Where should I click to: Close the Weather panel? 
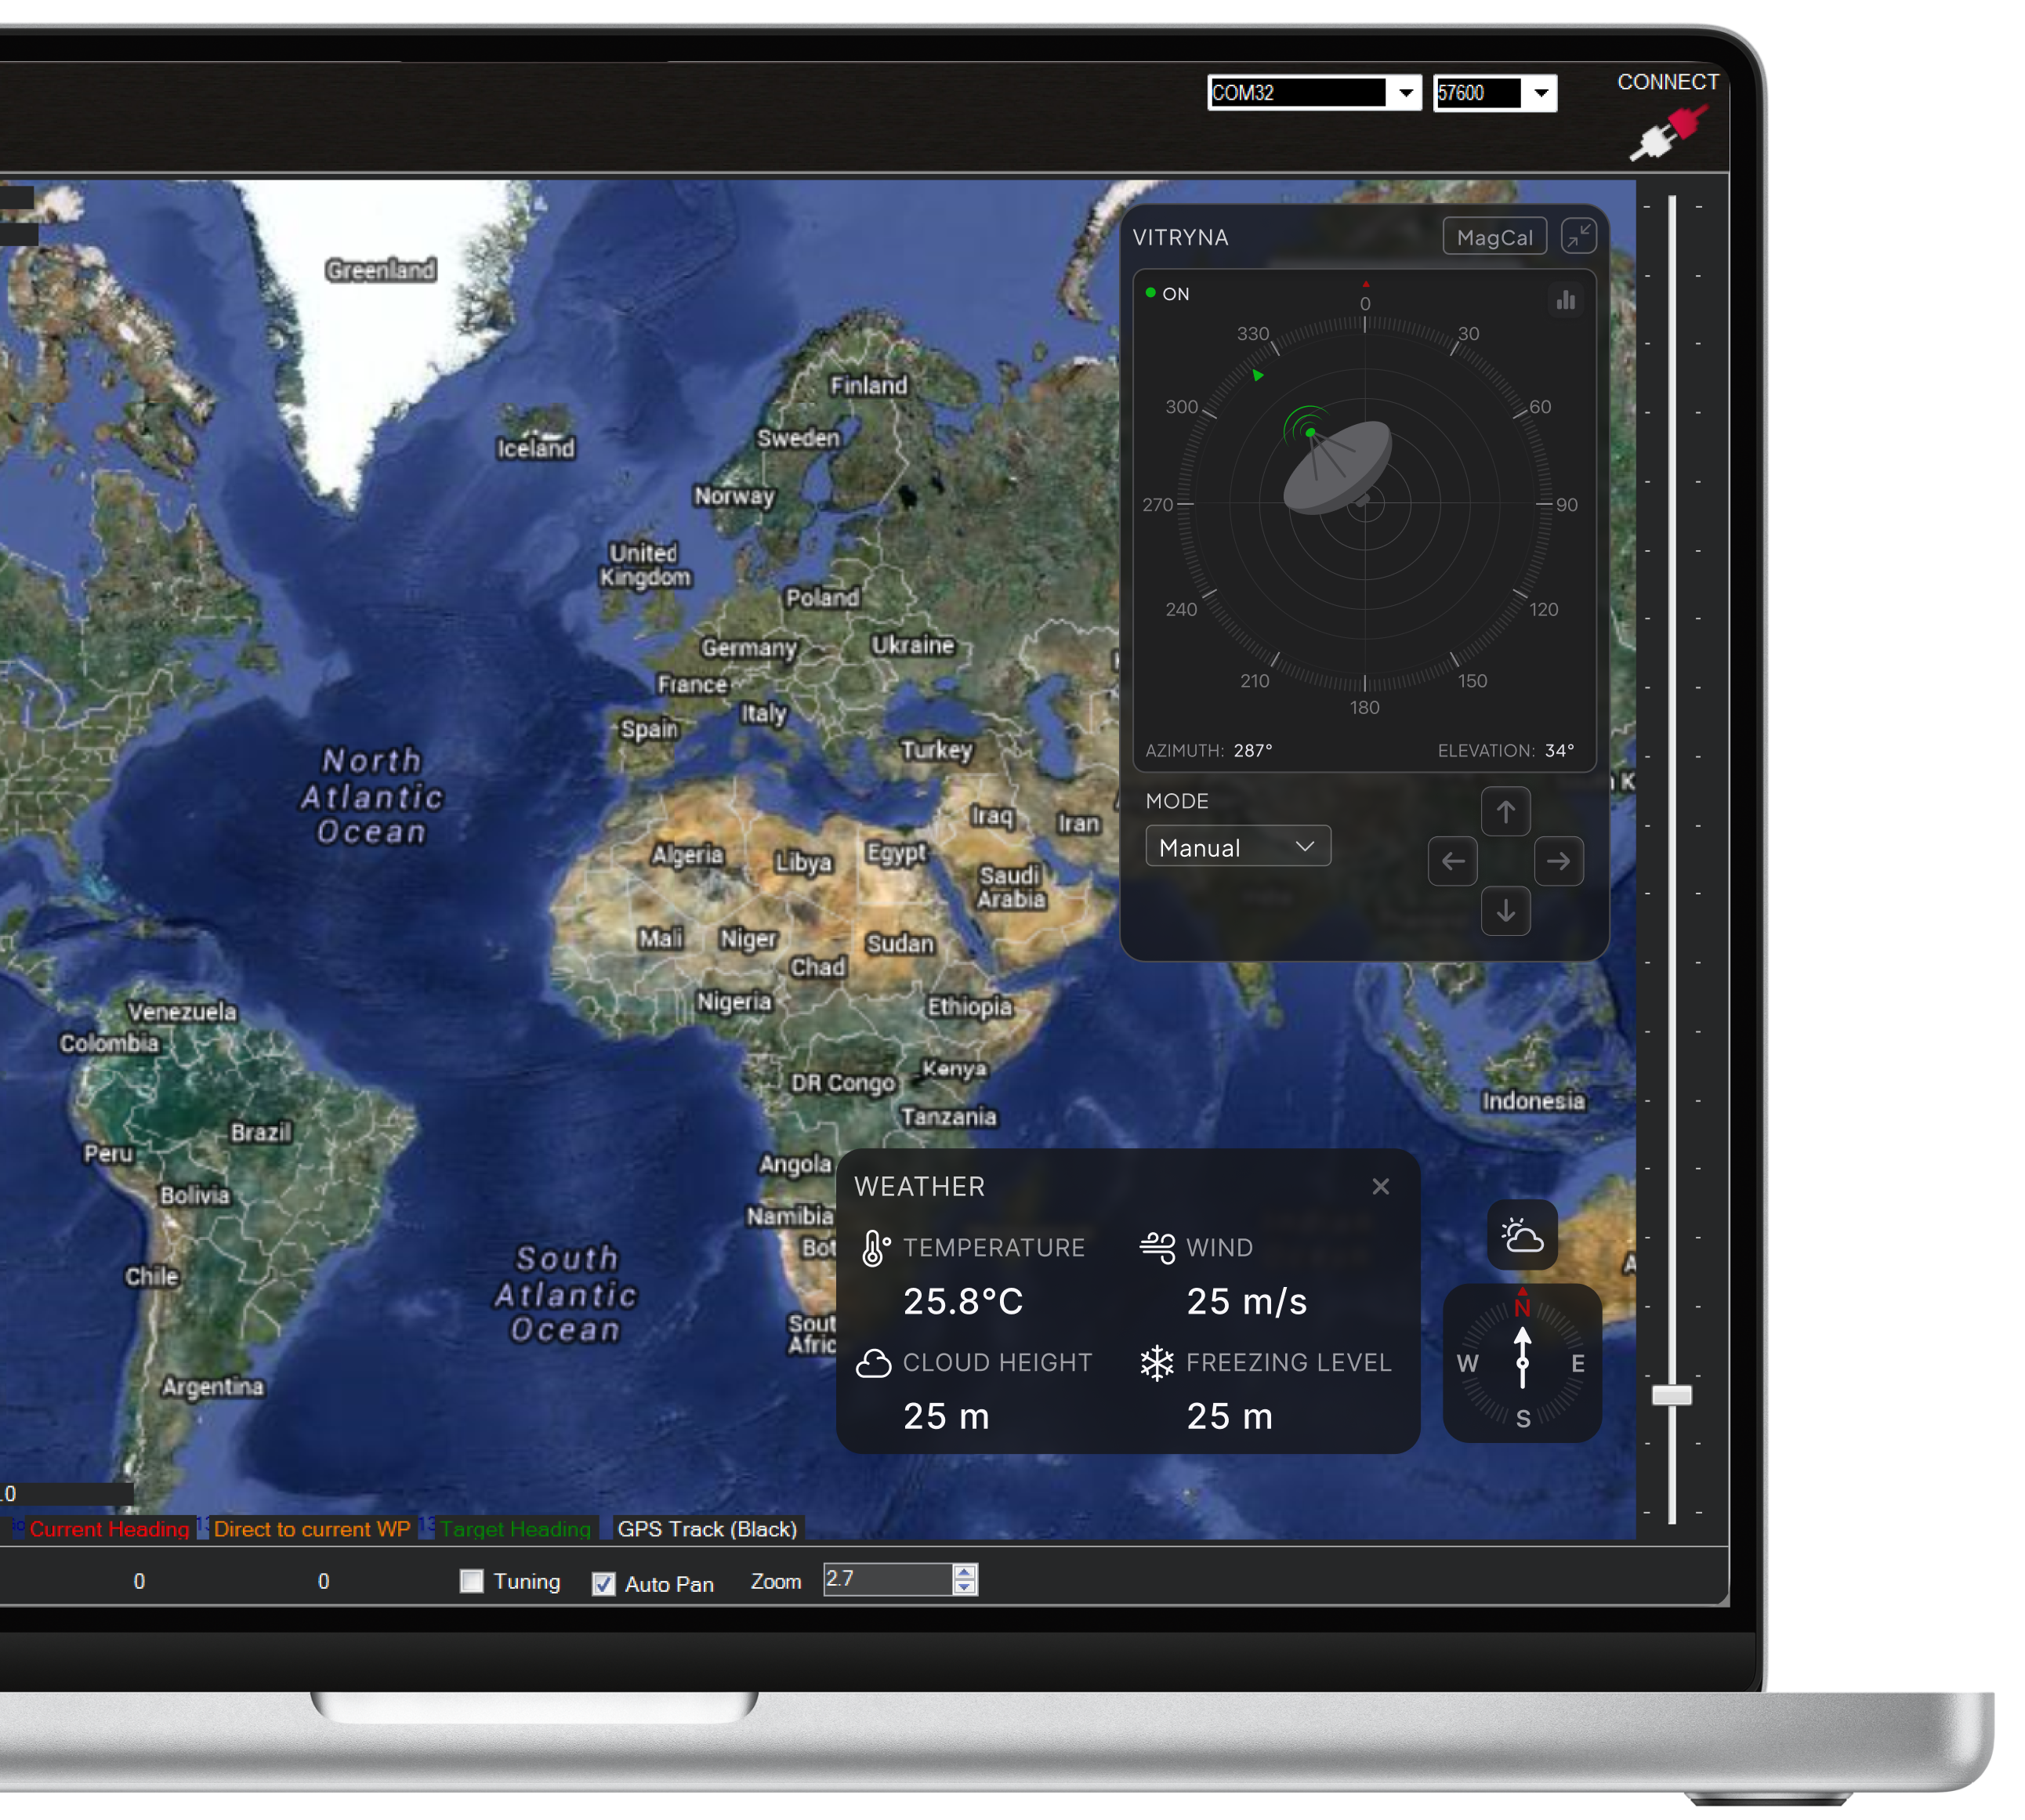click(1380, 1186)
